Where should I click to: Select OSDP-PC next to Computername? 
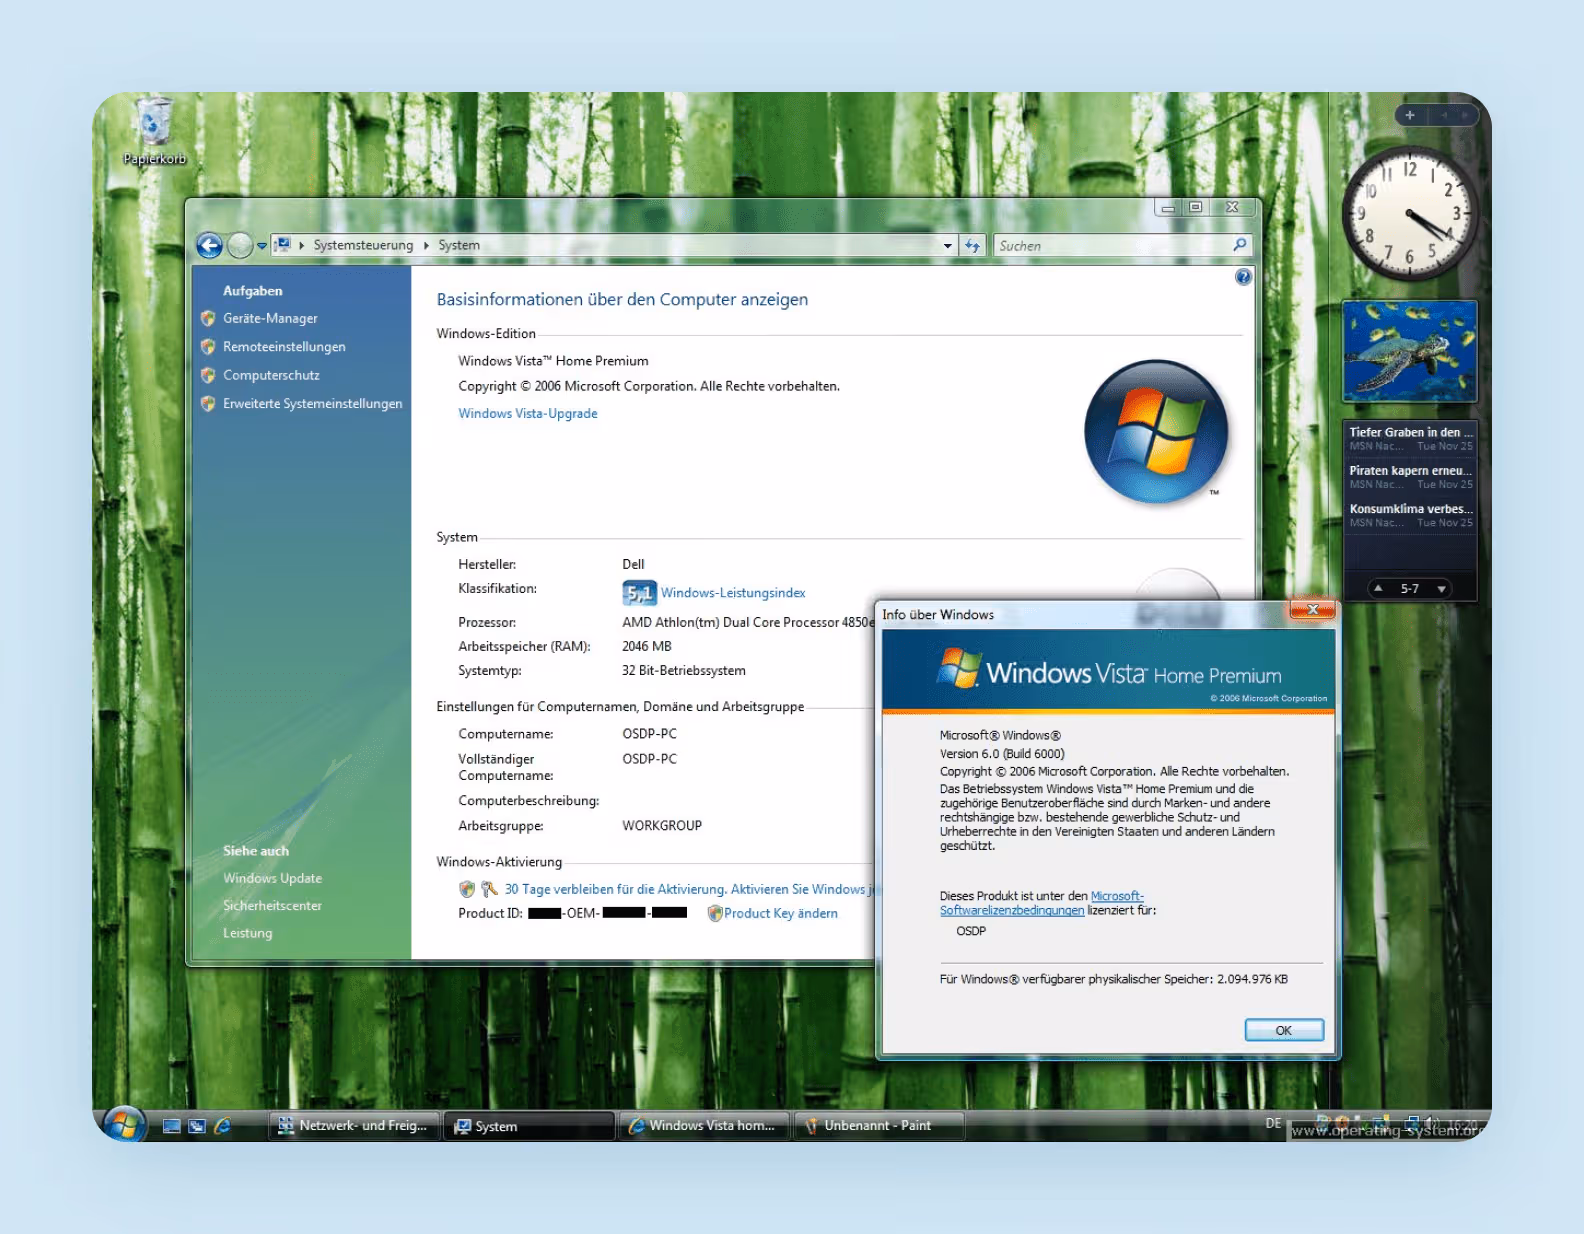[649, 734]
